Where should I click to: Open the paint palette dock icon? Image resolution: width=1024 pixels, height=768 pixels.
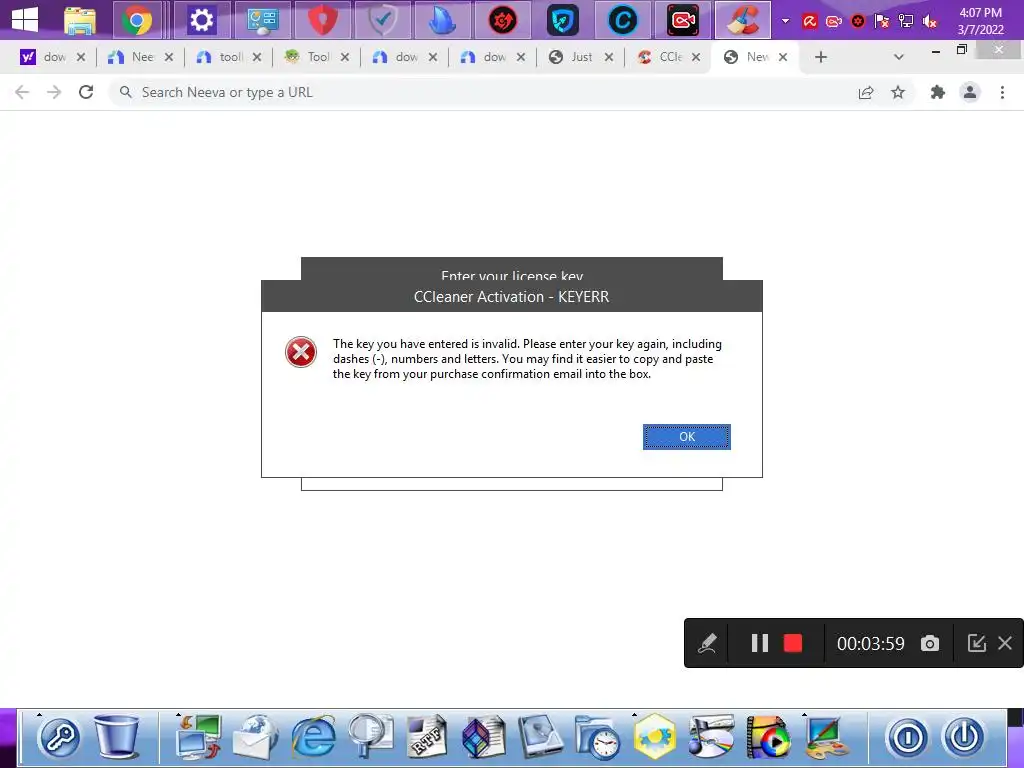click(x=825, y=737)
